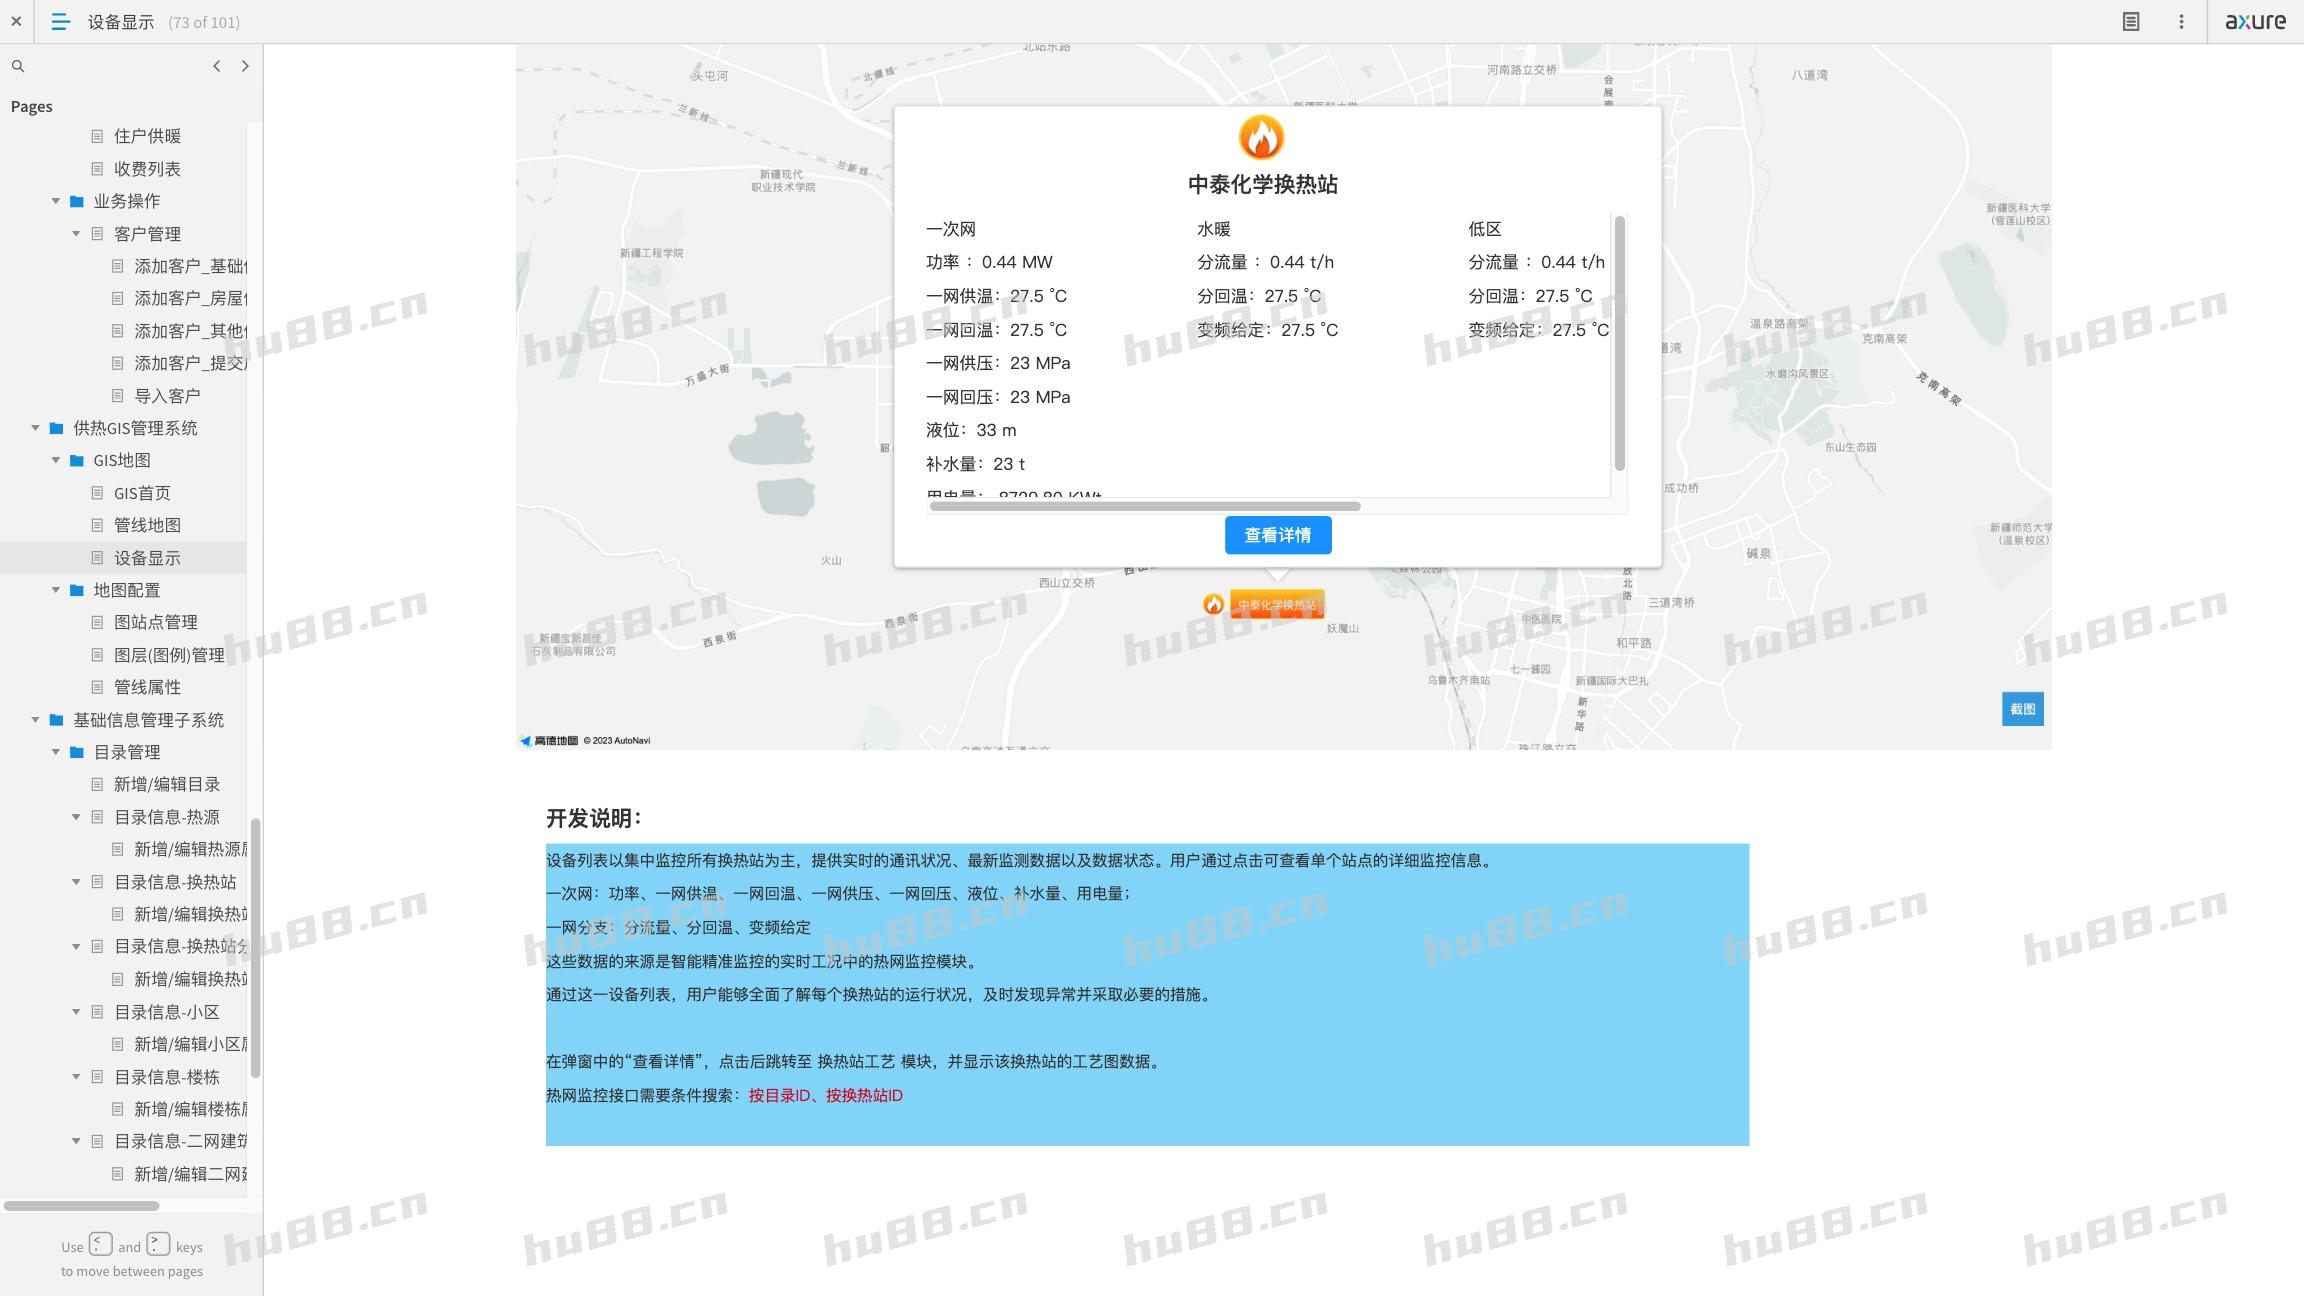Click the axure logo
2304x1296 pixels.
coord(2255,21)
